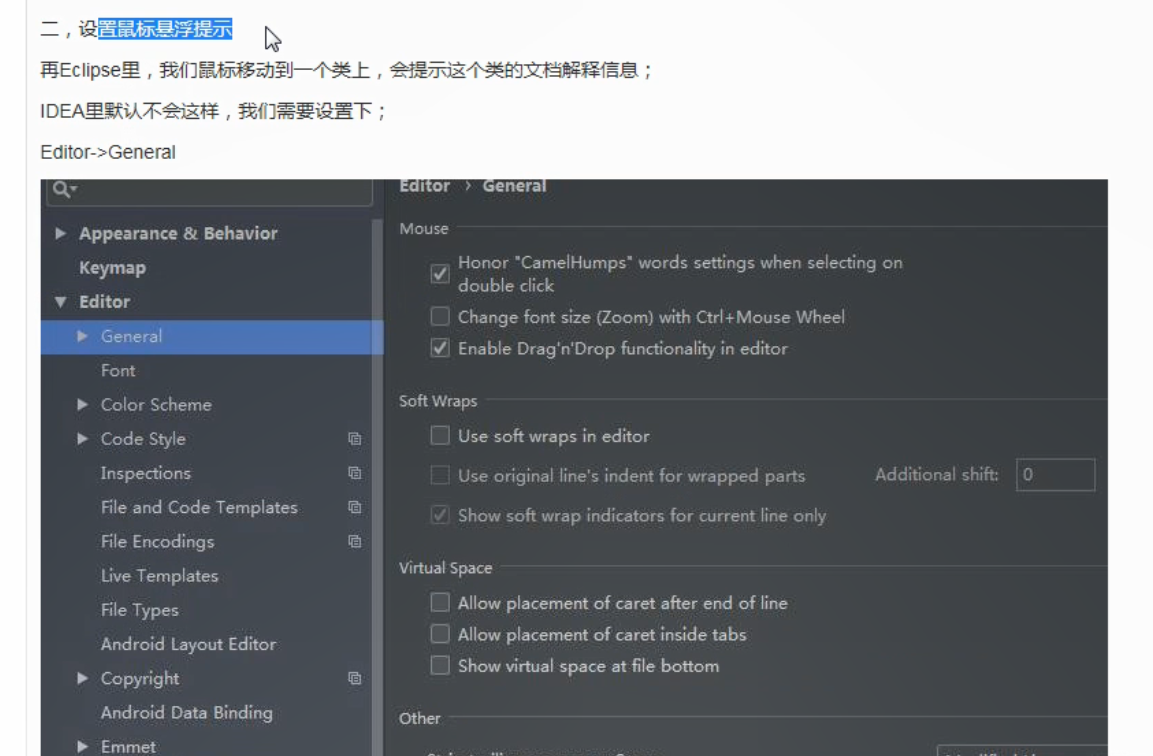Open the Keymap settings page

coord(115,267)
